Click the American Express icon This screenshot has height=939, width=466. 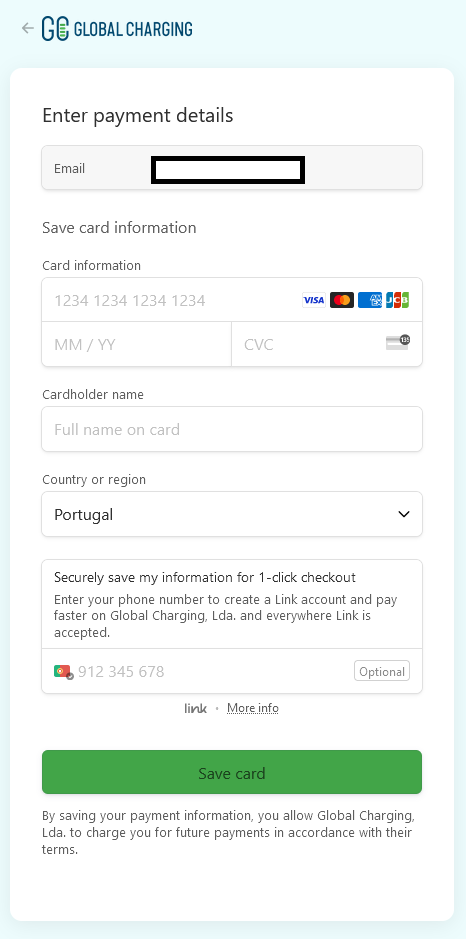[370, 300]
